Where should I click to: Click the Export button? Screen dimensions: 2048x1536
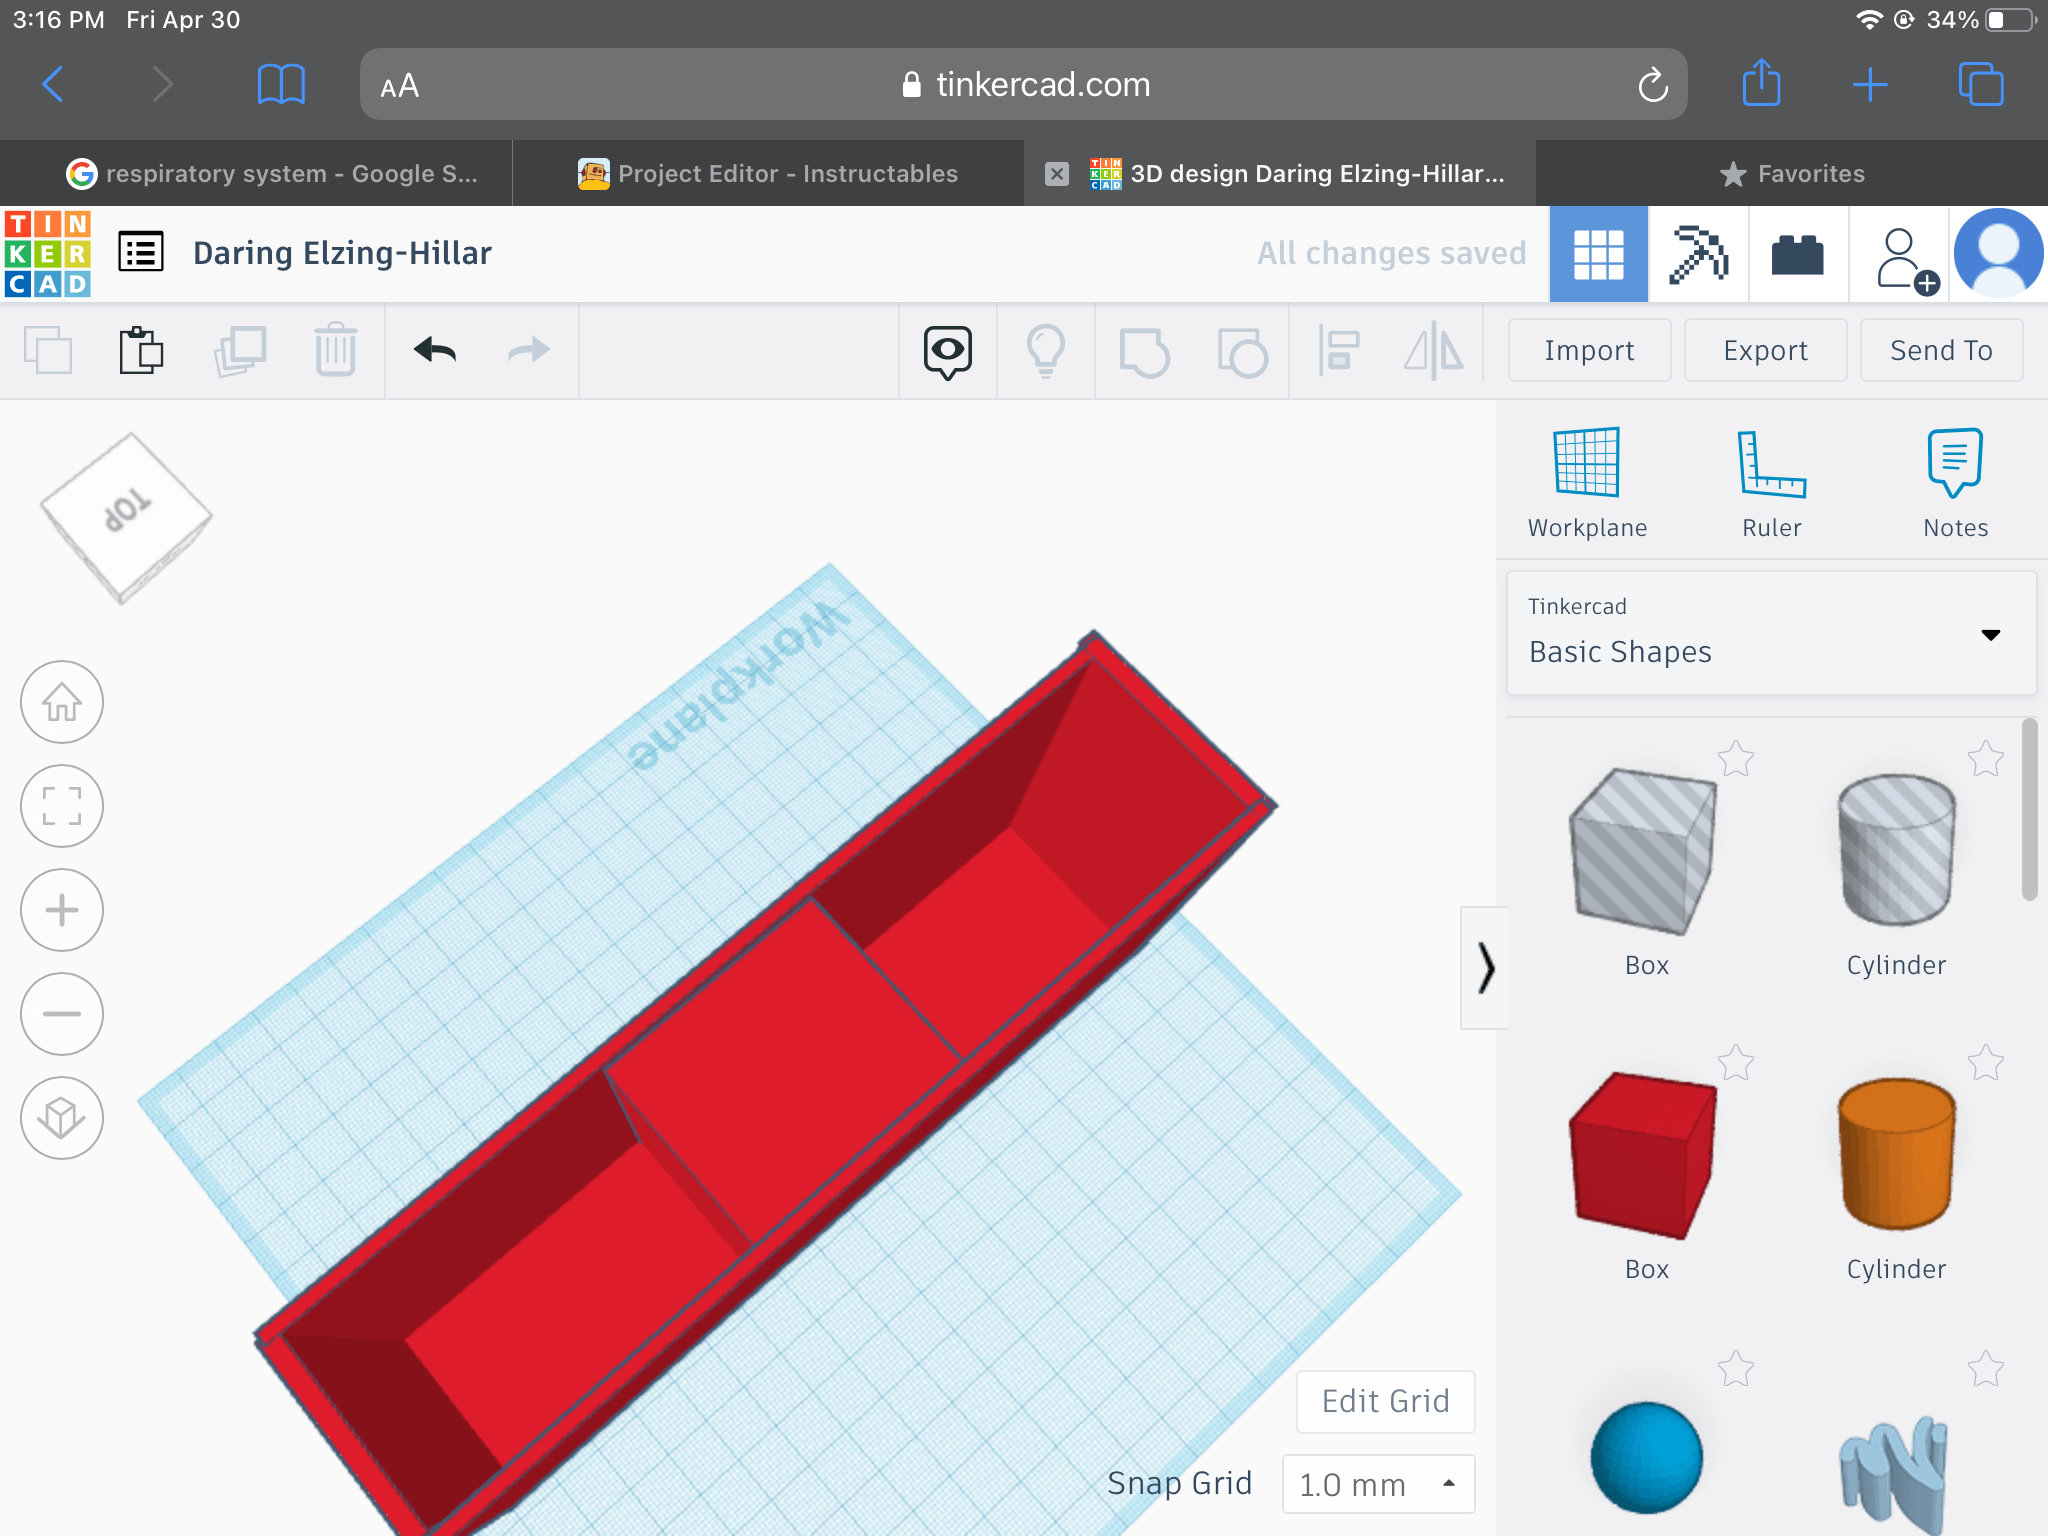(x=1765, y=350)
